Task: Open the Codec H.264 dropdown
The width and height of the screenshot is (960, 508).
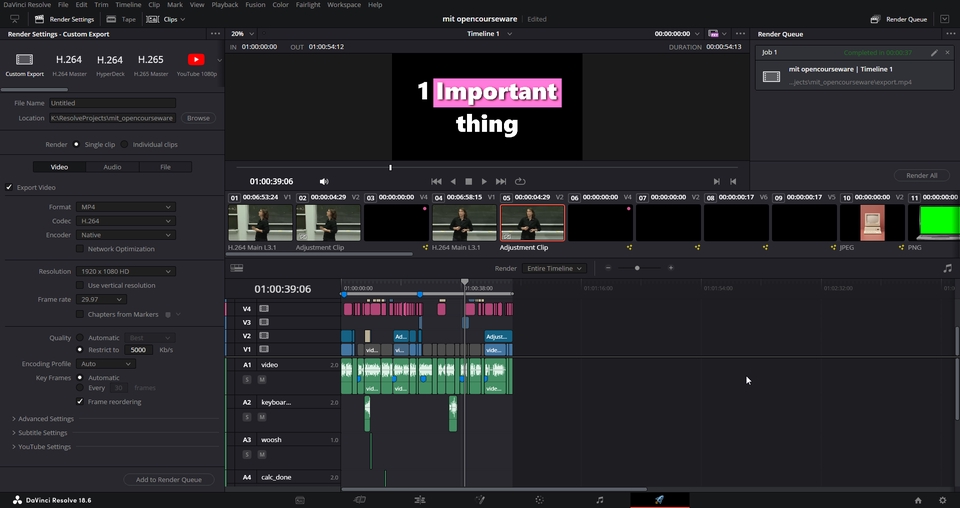Action: [x=126, y=221]
